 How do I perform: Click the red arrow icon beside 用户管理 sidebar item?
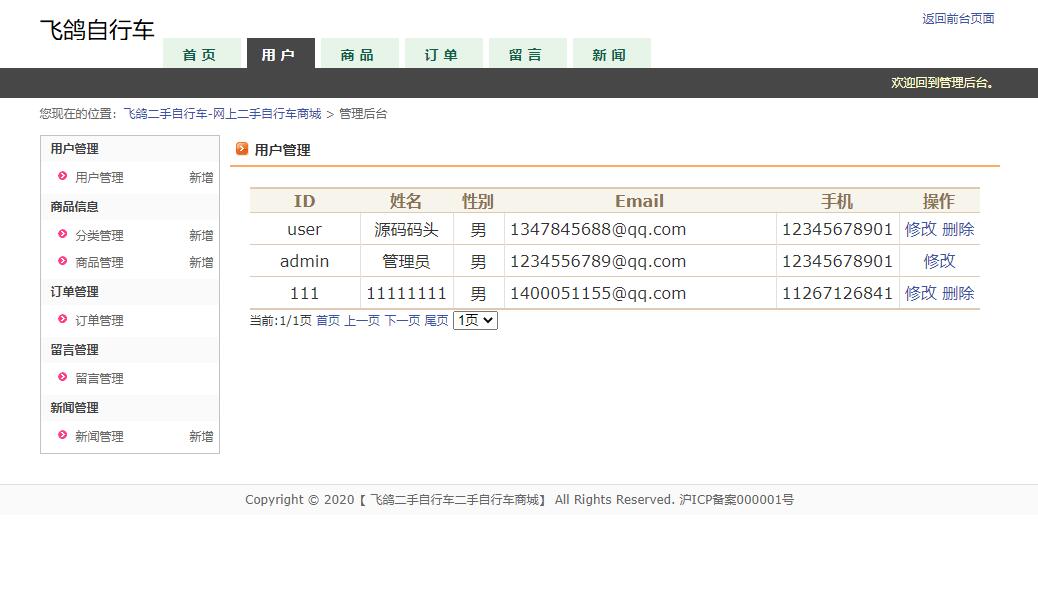click(60, 177)
